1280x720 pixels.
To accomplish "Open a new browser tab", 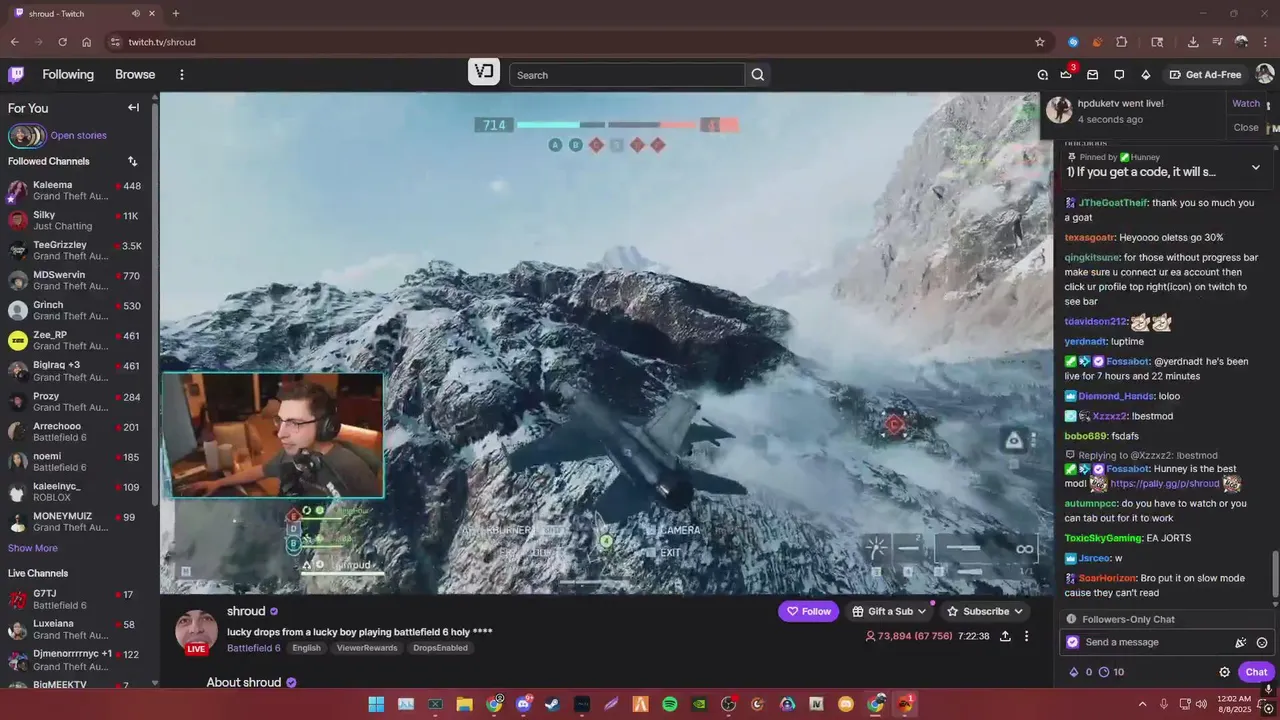I will [x=175, y=13].
